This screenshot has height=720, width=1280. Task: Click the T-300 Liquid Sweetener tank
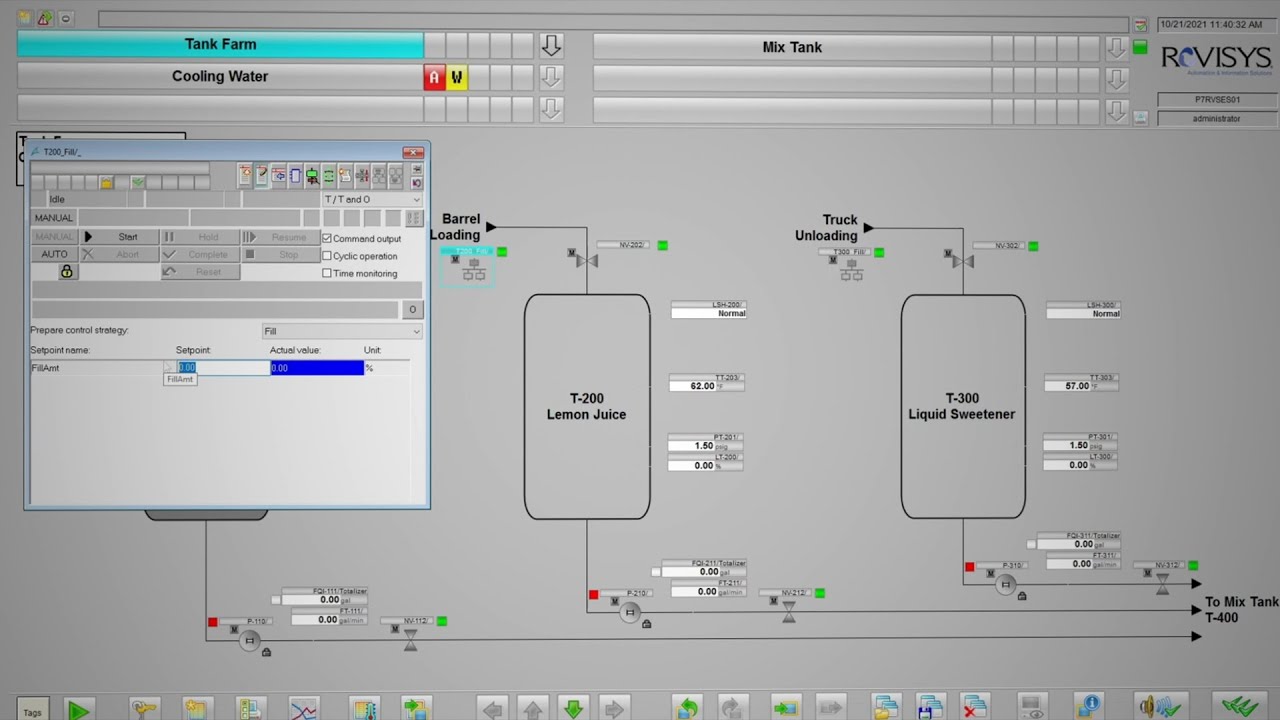(x=963, y=406)
